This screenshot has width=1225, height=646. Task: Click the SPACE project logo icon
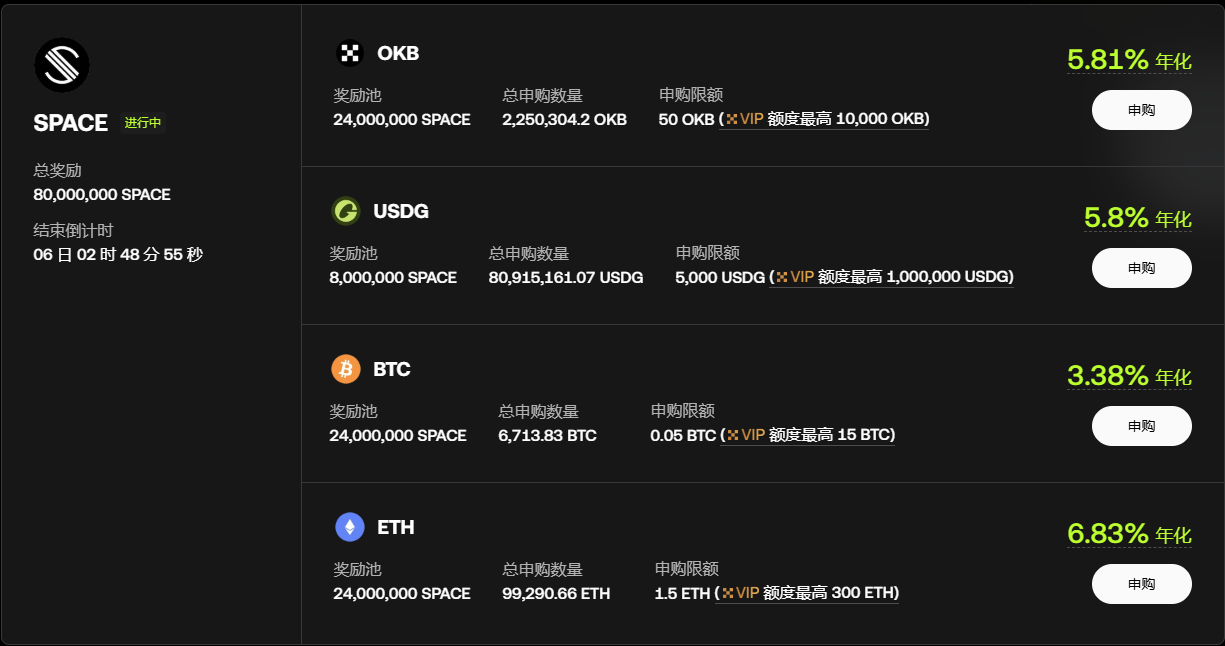[x=63, y=64]
